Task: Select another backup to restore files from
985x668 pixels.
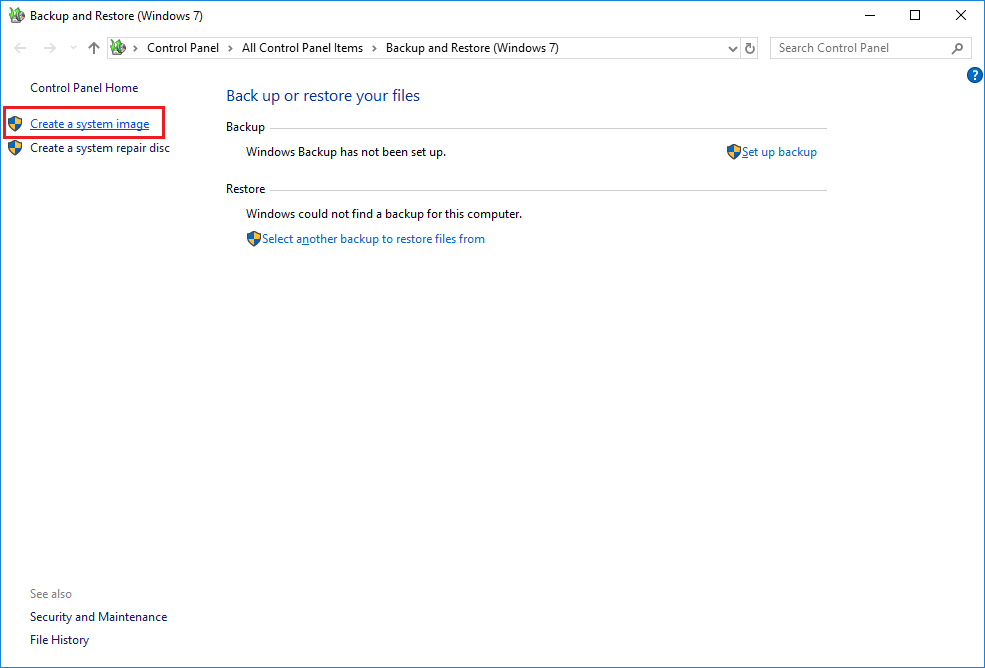Action: [373, 239]
